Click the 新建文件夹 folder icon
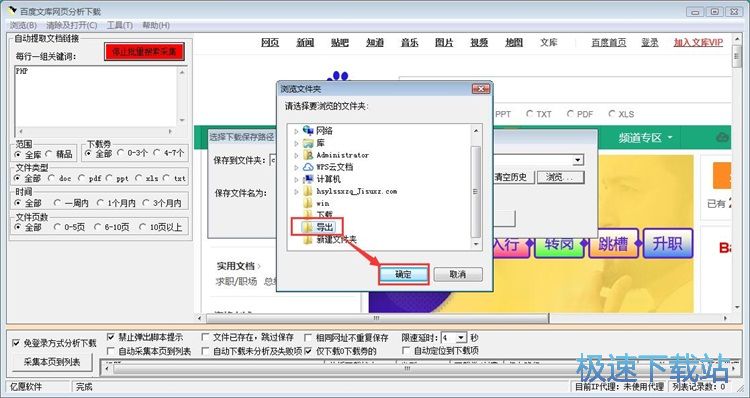The height and width of the screenshot is (398, 750). tap(308, 240)
